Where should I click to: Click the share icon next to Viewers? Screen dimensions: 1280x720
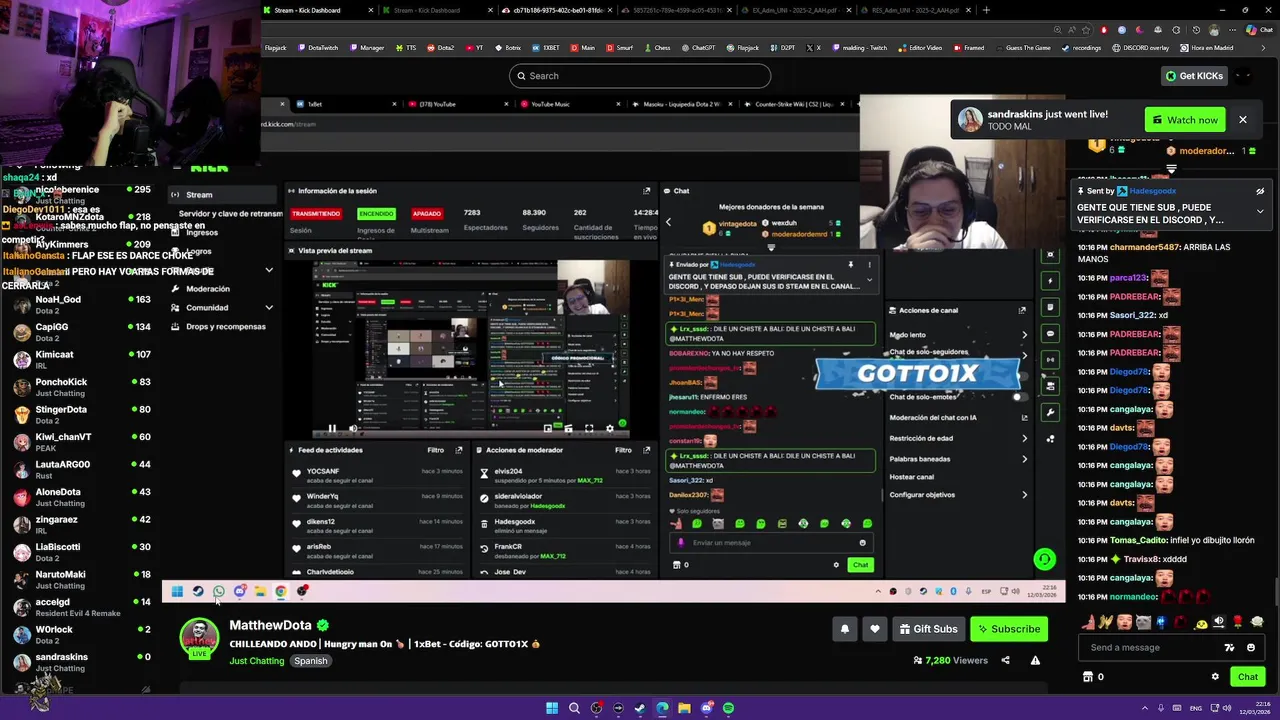point(1005,660)
